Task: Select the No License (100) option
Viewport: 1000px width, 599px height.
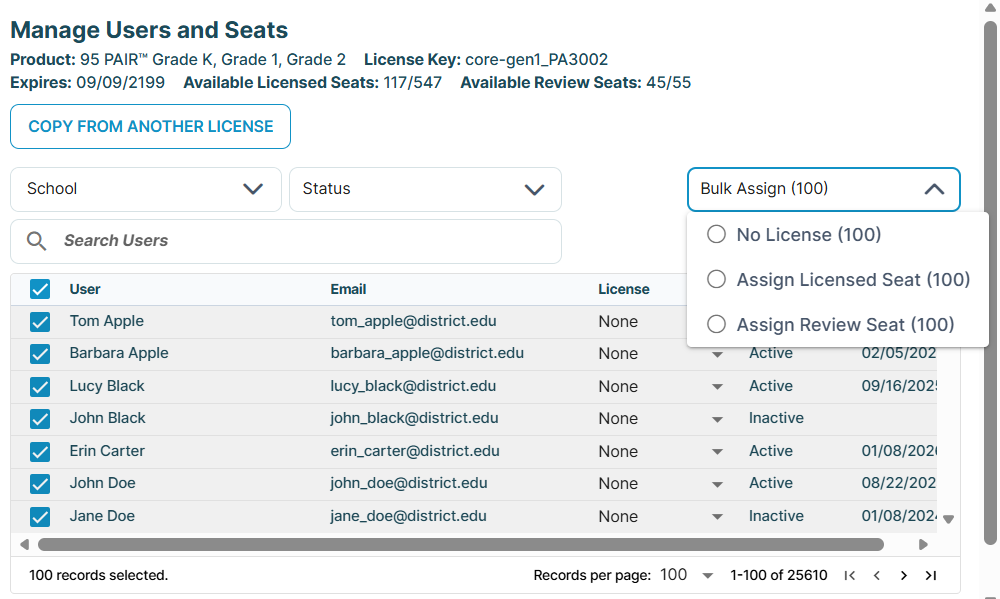Action: 716,235
